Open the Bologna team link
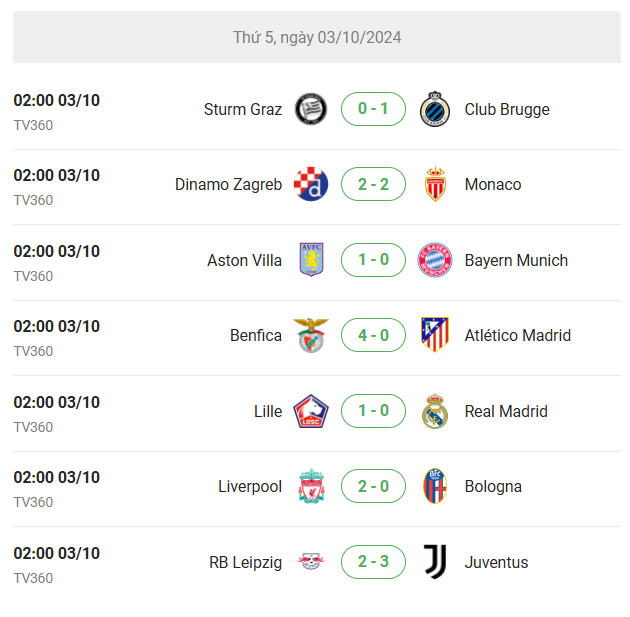Image resolution: width=630 pixels, height=617 pixels. (x=493, y=486)
